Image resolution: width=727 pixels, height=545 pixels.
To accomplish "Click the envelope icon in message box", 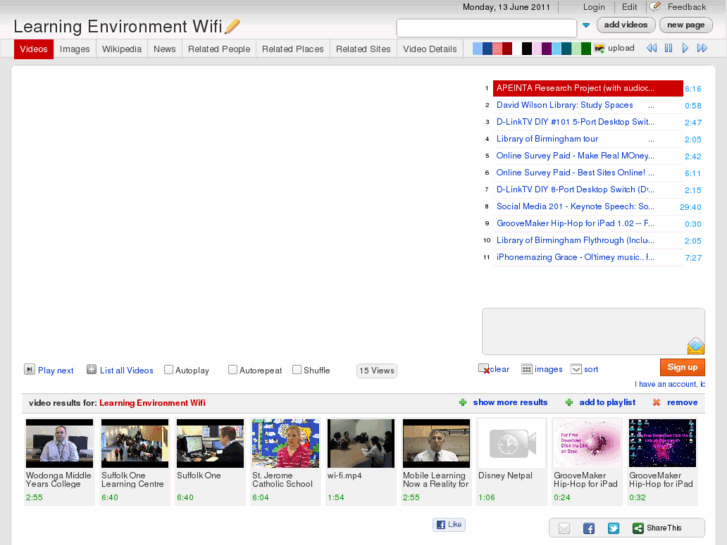I will click(x=695, y=346).
